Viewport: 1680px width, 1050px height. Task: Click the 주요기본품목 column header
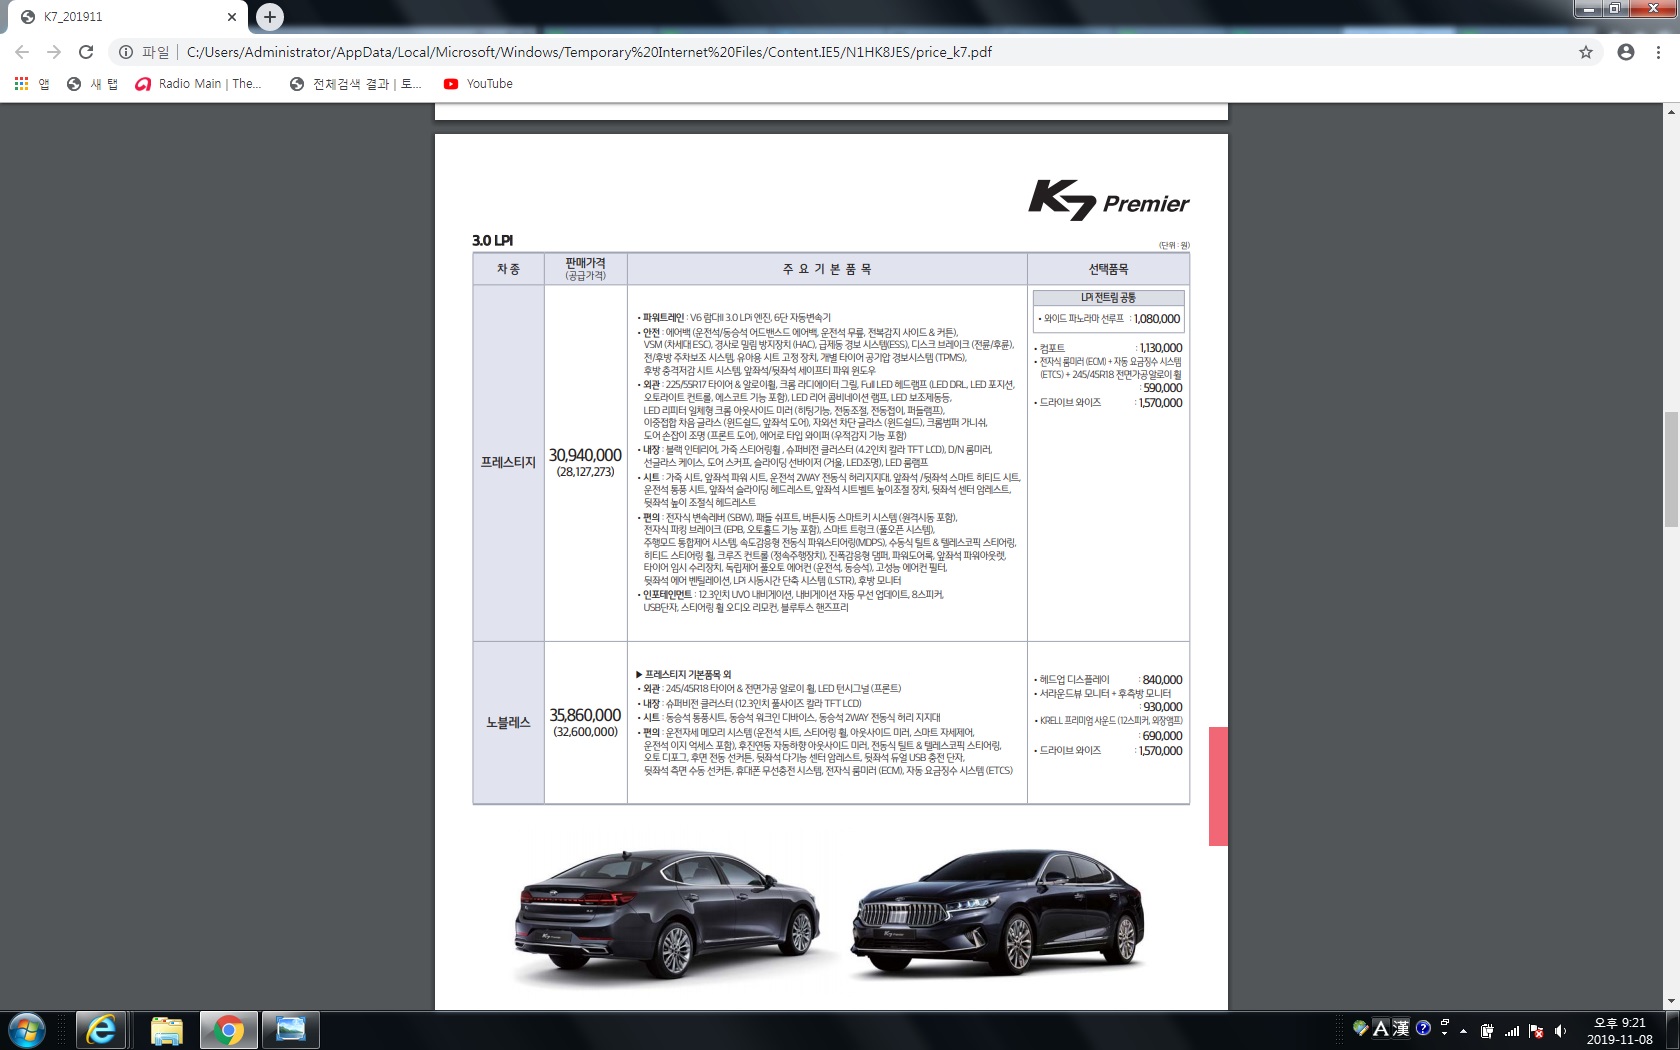point(827,269)
